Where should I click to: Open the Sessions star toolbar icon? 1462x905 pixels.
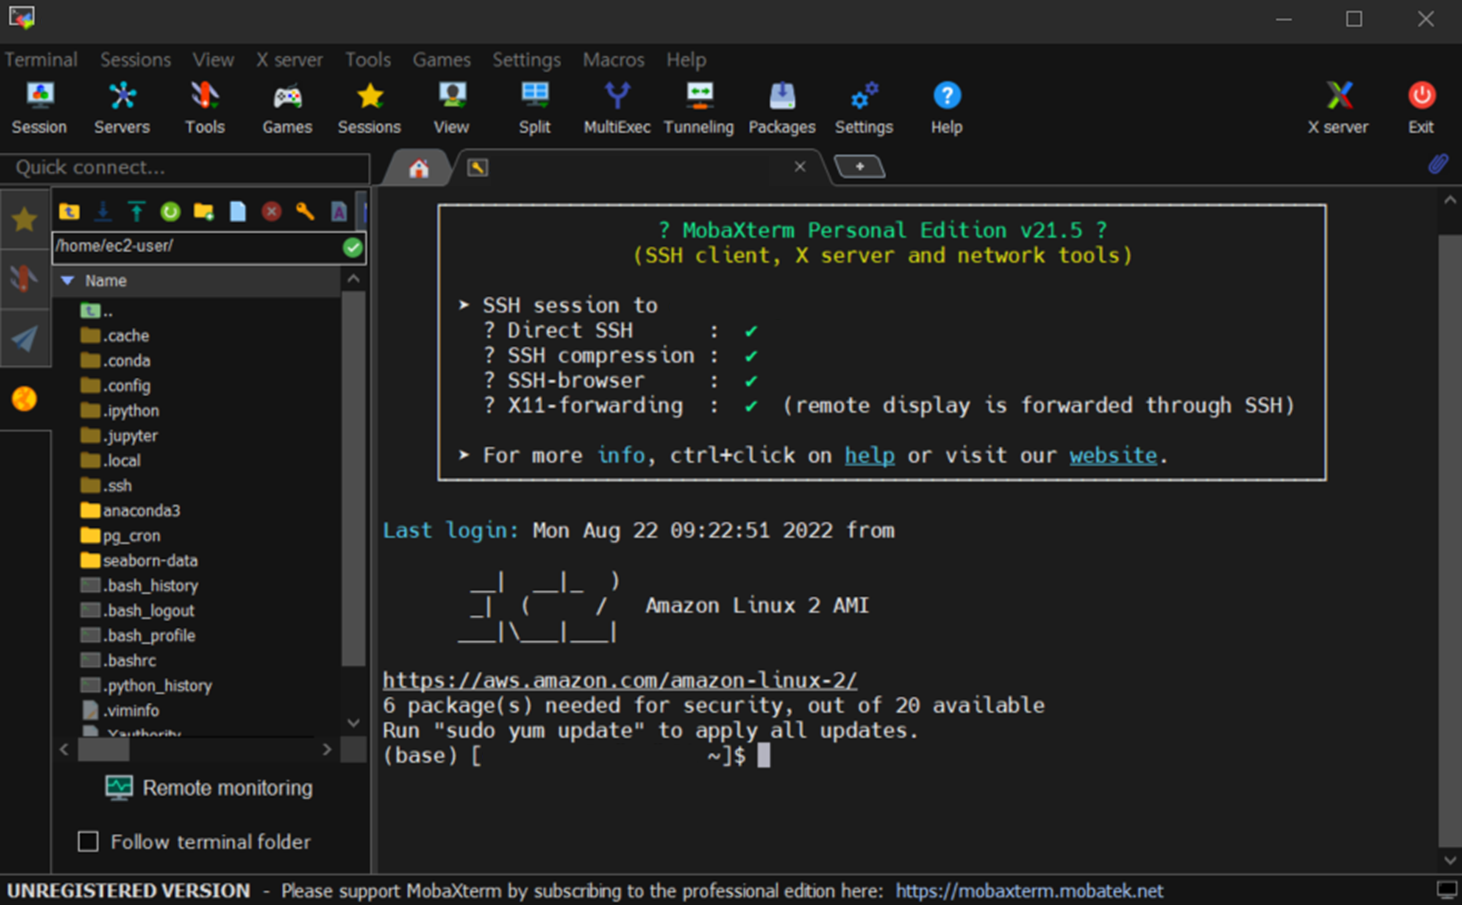click(x=369, y=108)
